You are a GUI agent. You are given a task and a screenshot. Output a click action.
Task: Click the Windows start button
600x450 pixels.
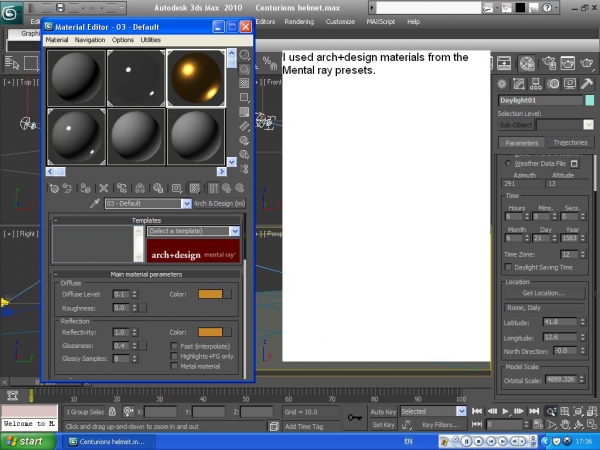tap(28, 442)
